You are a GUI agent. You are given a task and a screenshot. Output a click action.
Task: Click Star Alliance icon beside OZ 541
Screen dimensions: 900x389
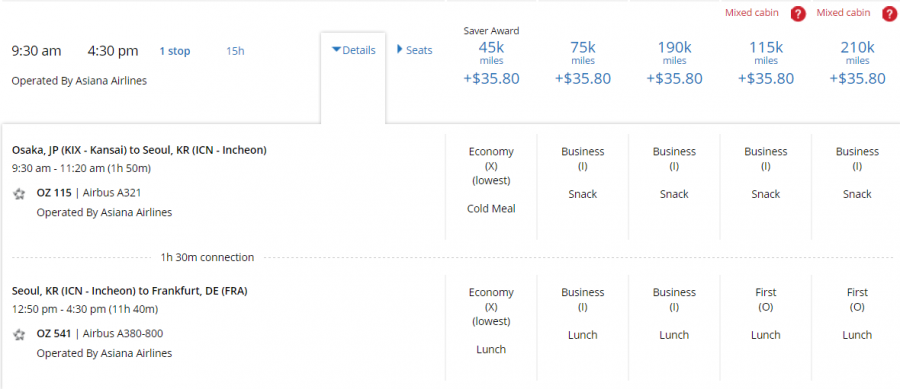click(20, 334)
